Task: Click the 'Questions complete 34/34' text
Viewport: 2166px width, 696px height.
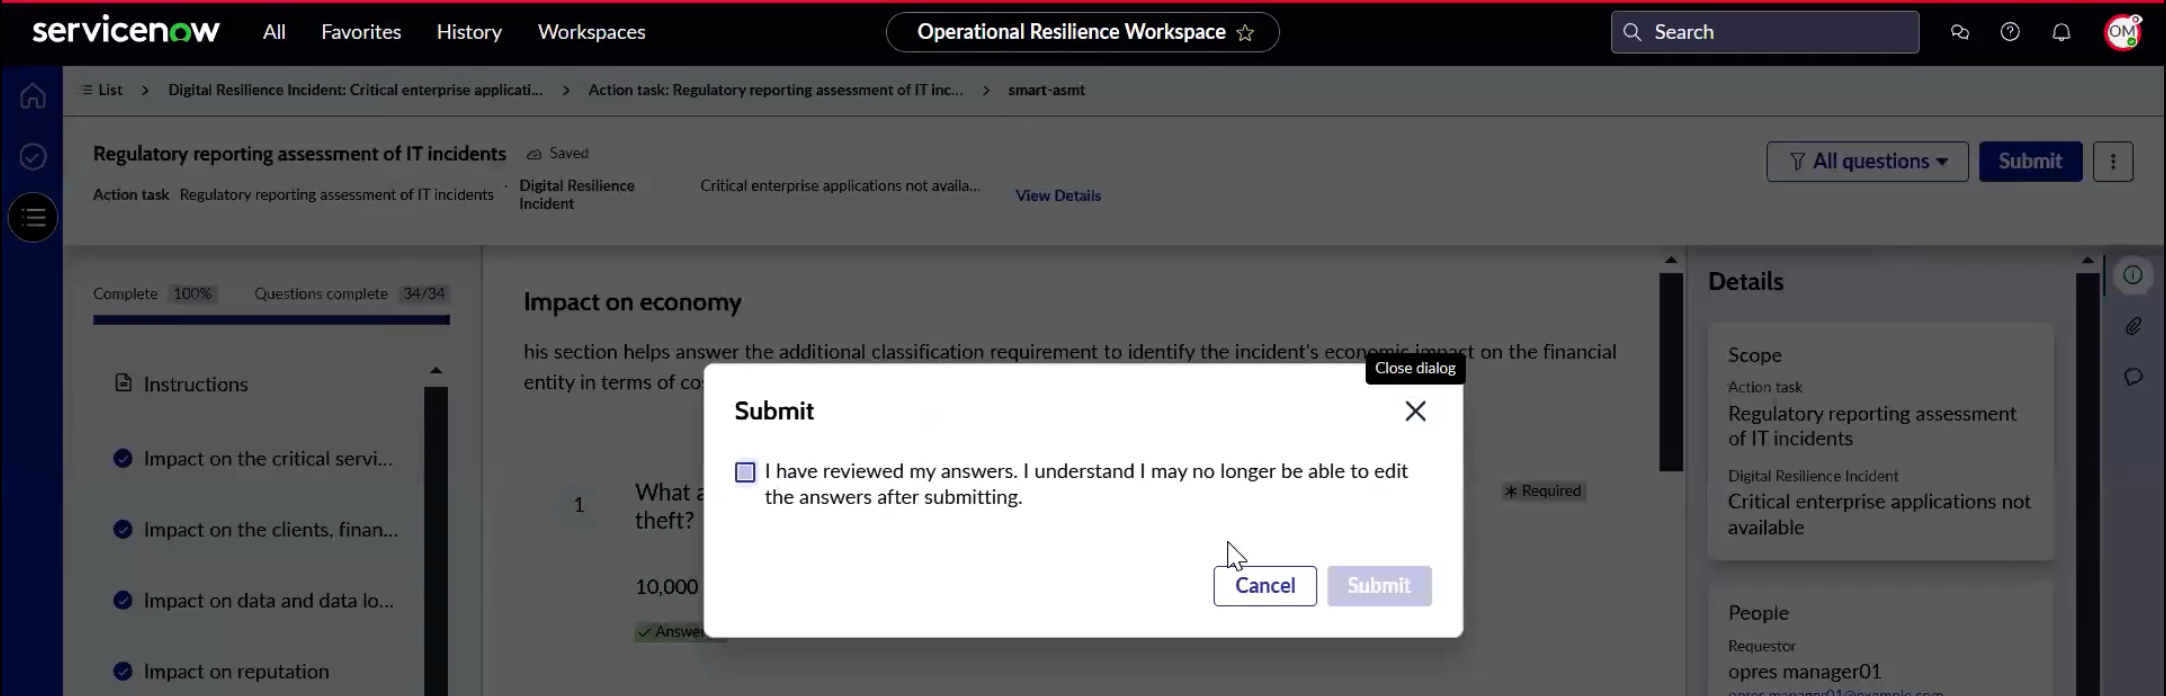Action: (350, 294)
